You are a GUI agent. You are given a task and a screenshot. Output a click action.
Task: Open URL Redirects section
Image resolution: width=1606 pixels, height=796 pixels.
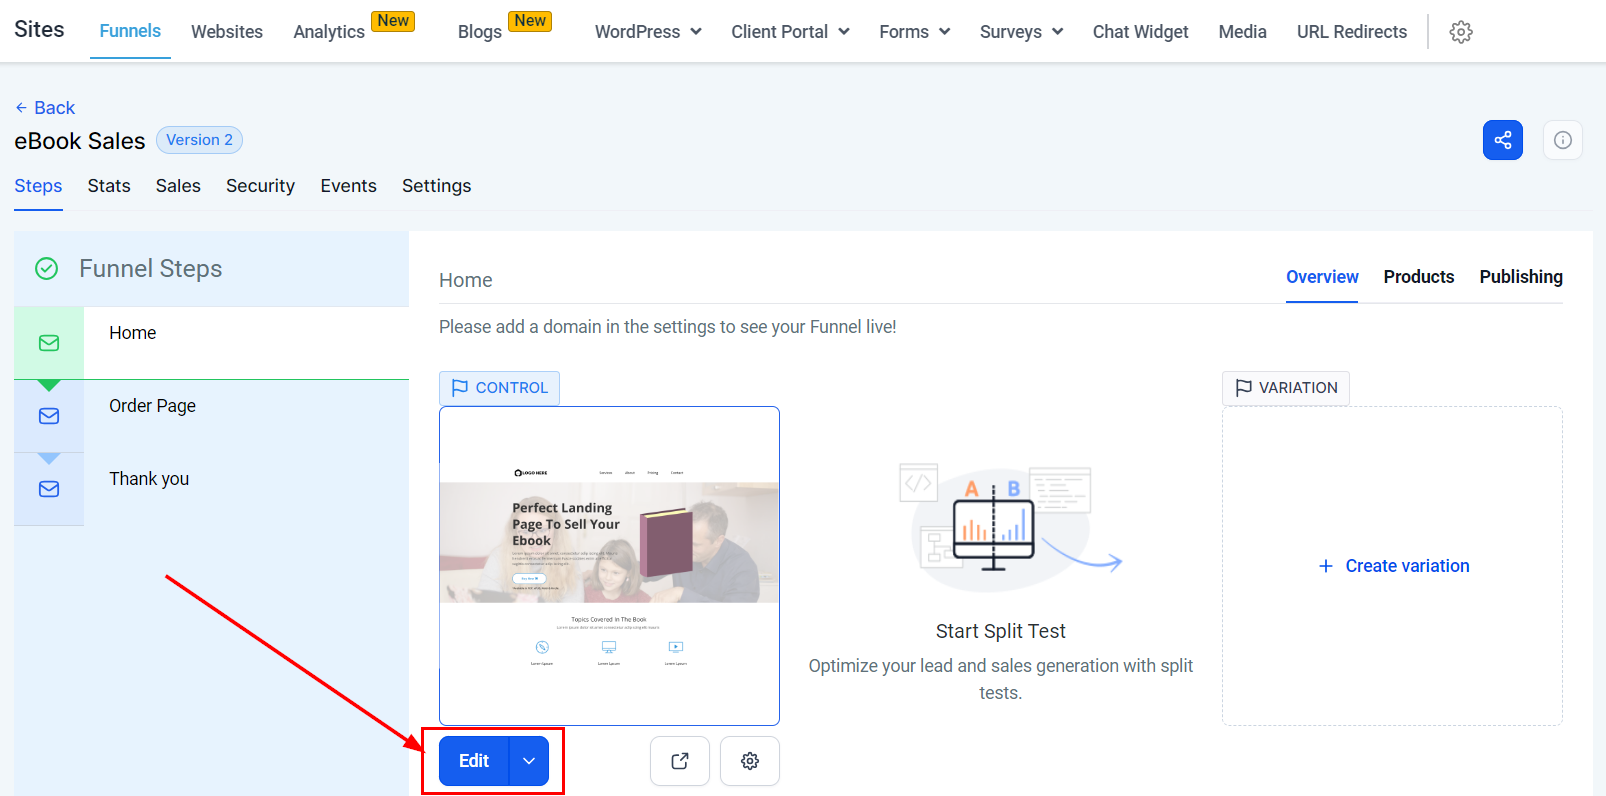coord(1352,32)
